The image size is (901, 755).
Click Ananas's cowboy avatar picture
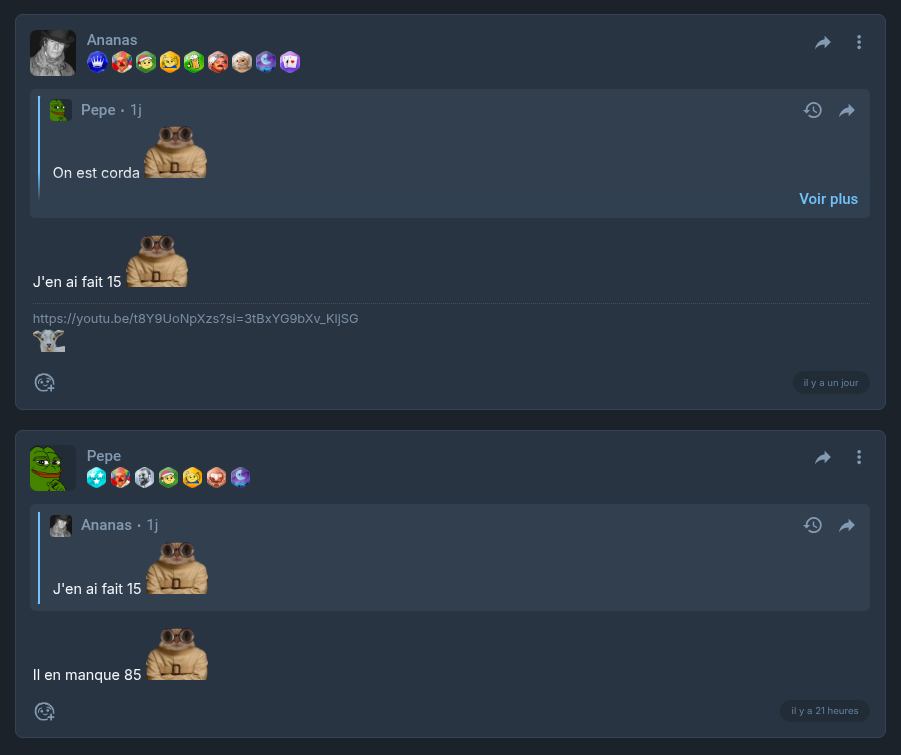(x=53, y=53)
